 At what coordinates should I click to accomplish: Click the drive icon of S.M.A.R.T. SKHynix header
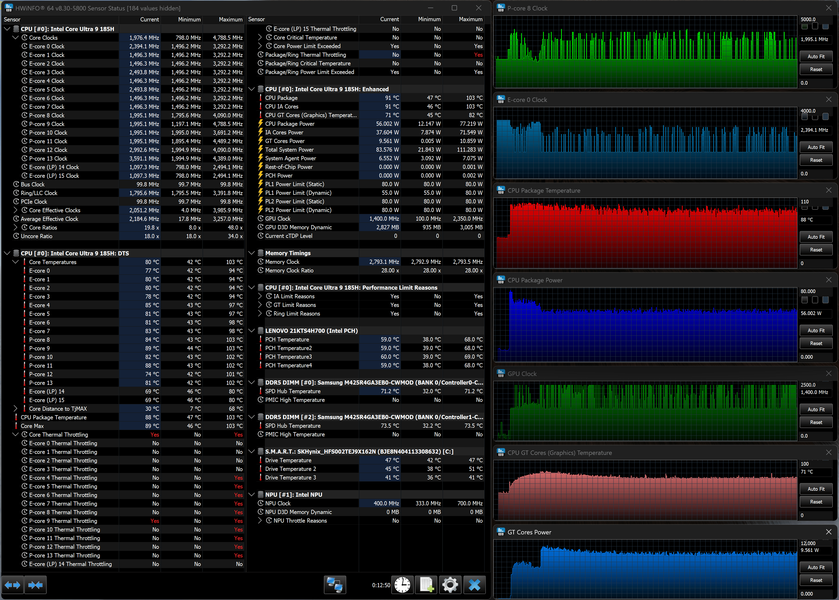coord(261,452)
